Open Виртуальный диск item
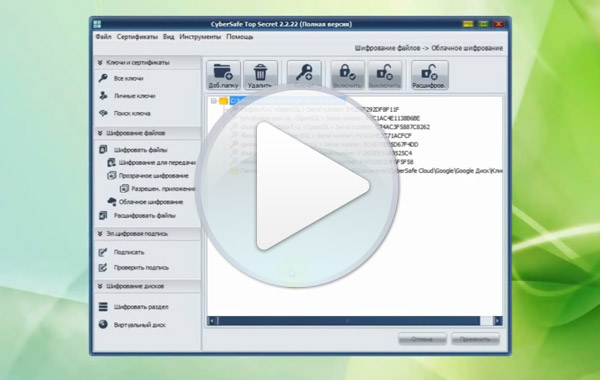The width and height of the screenshot is (600, 380). pos(132,325)
